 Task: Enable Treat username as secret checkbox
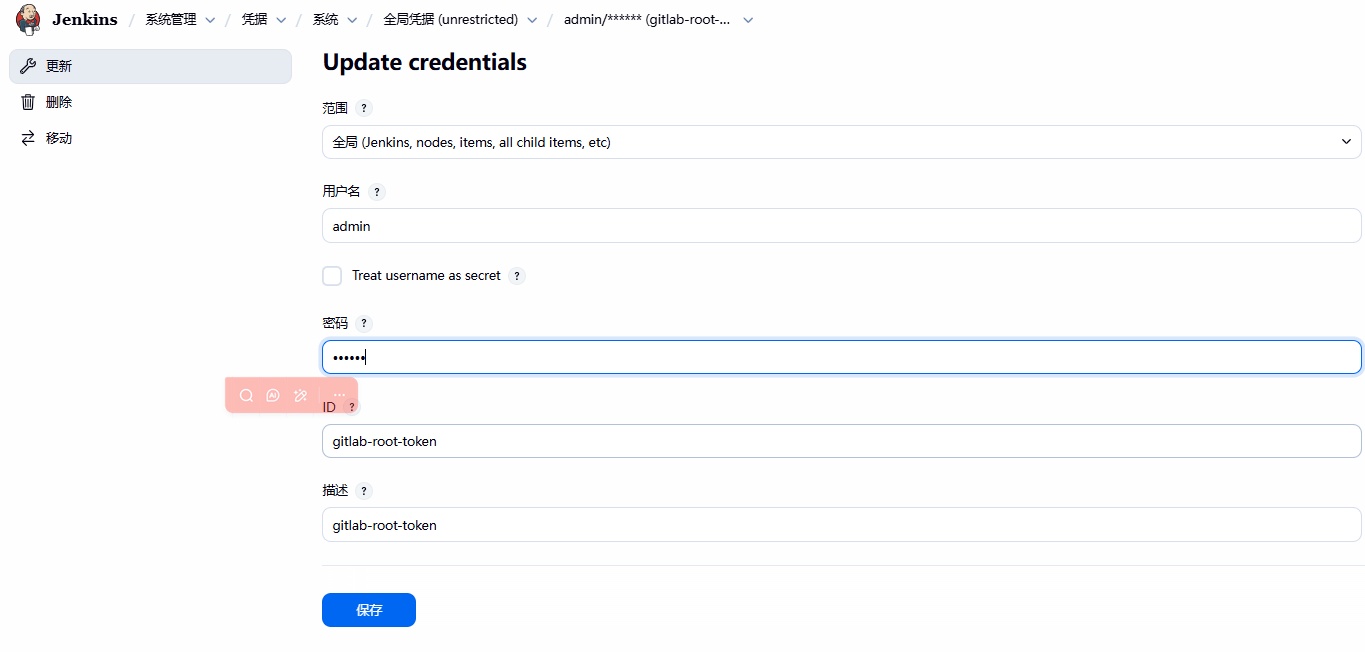[332, 276]
